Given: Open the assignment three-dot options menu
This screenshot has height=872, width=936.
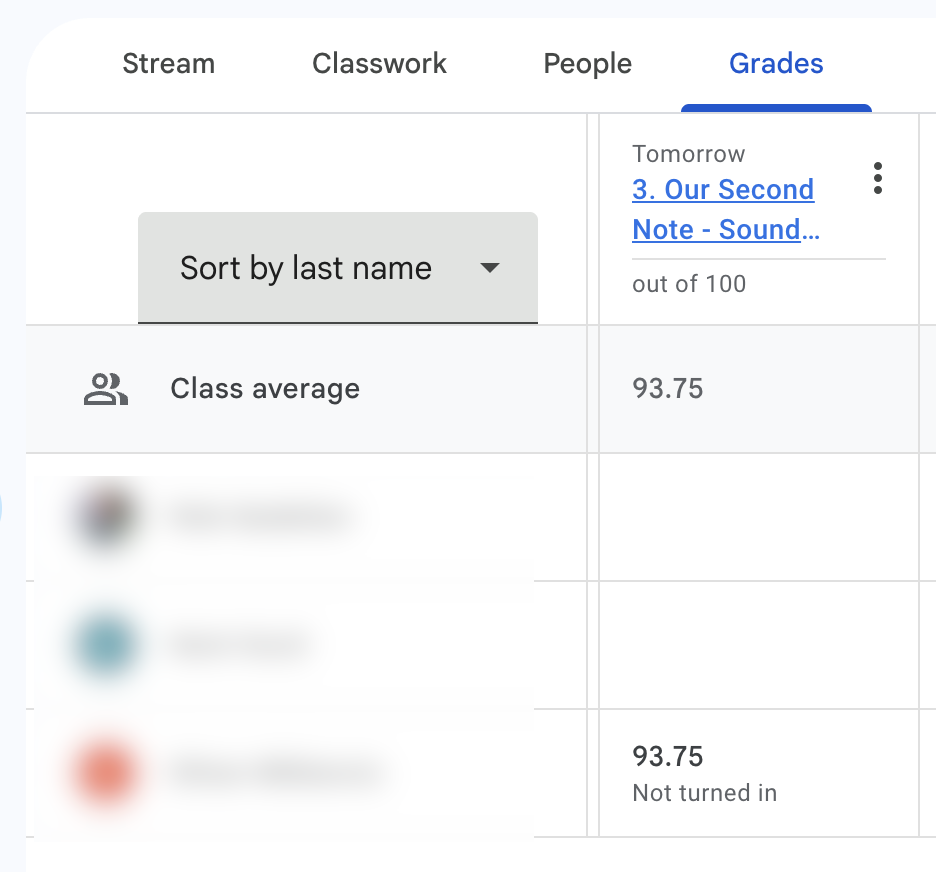Looking at the screenshot, I should pyautogui.click(x=877, y=178).
